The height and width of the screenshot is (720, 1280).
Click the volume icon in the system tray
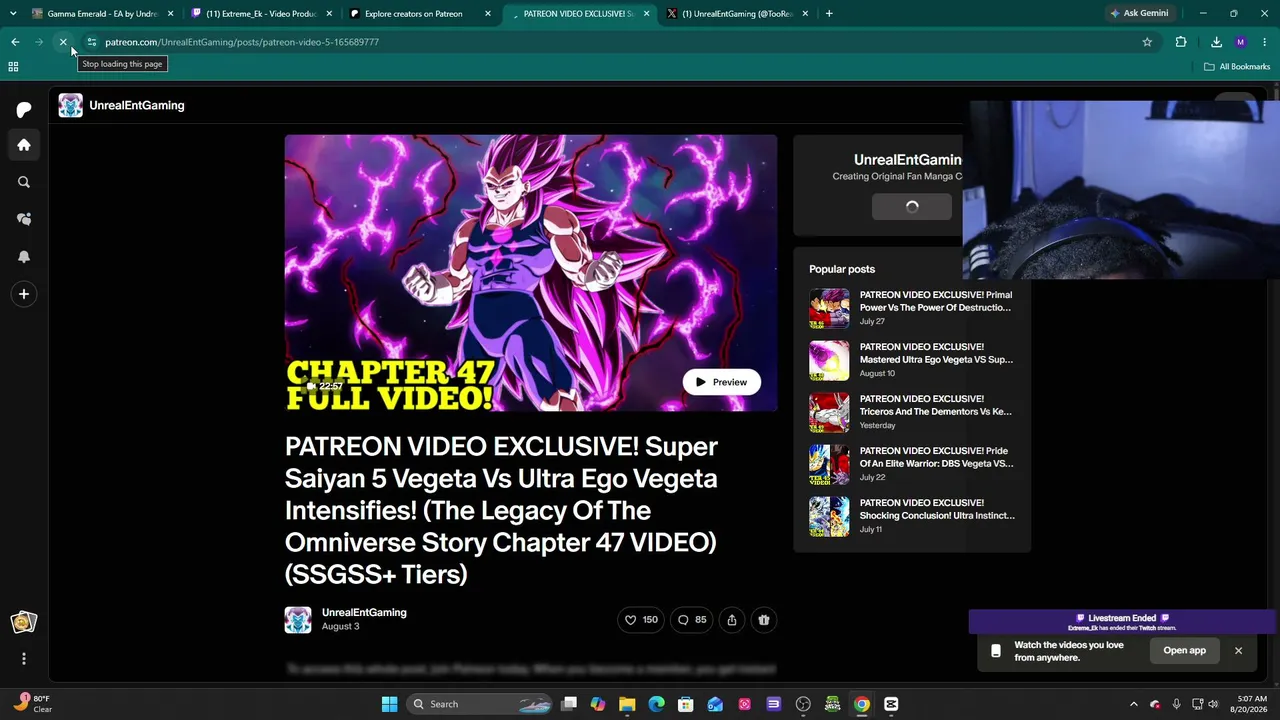click(x=1213, y=704)
